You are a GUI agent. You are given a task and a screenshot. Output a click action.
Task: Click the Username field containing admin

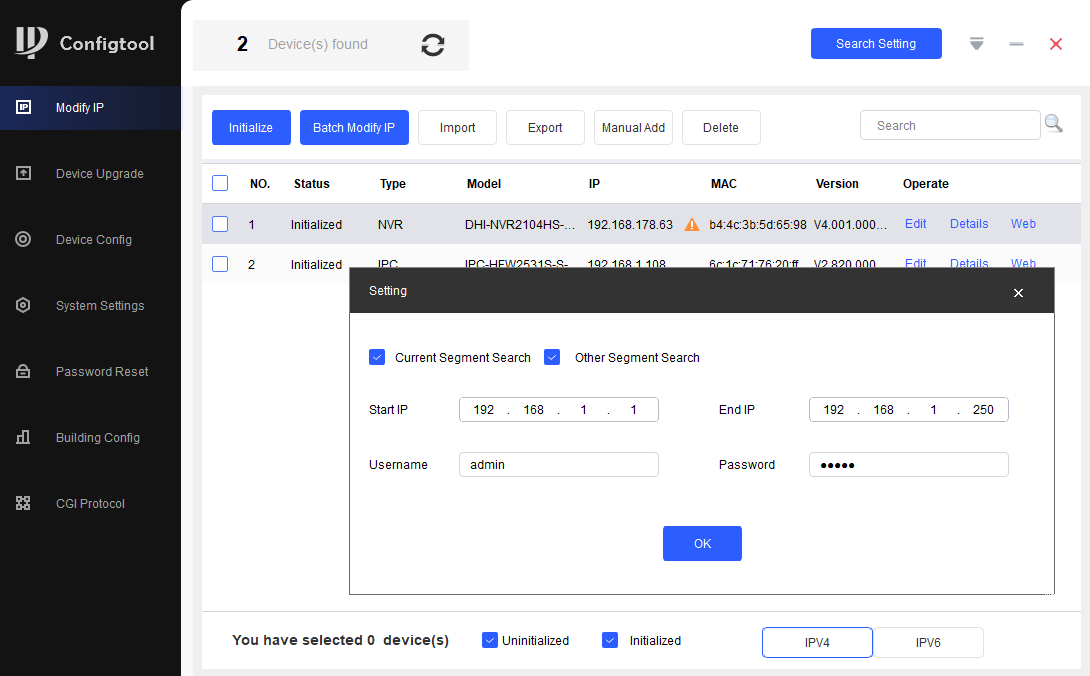click(x=558, y=465)
